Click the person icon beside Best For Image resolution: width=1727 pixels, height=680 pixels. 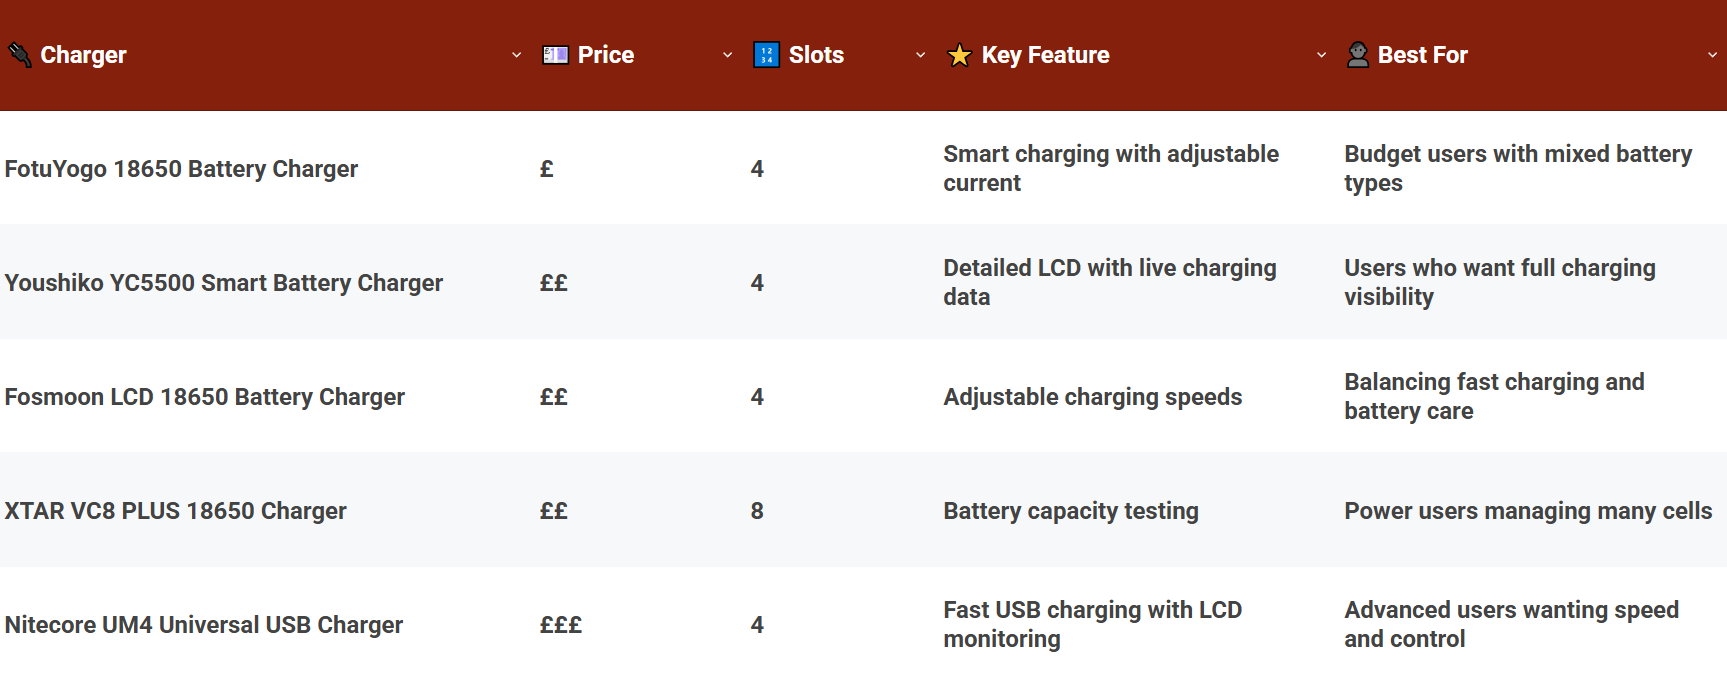(x=1358, y=54)
